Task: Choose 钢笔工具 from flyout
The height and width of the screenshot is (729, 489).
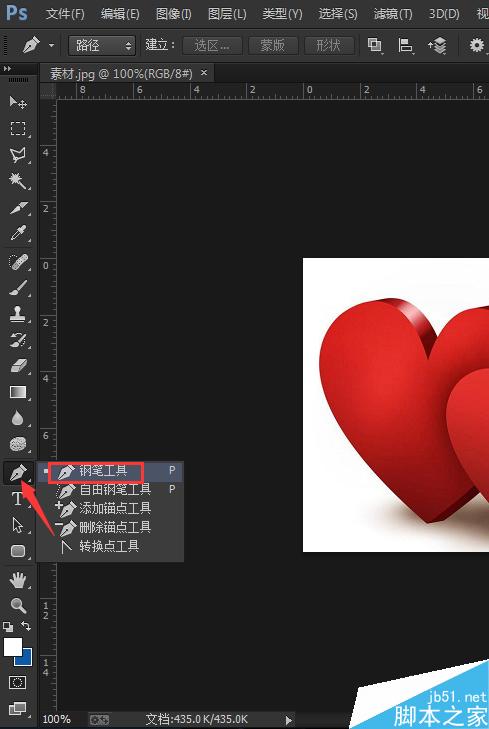Action: pyautogui.click(x=110, y=471)
